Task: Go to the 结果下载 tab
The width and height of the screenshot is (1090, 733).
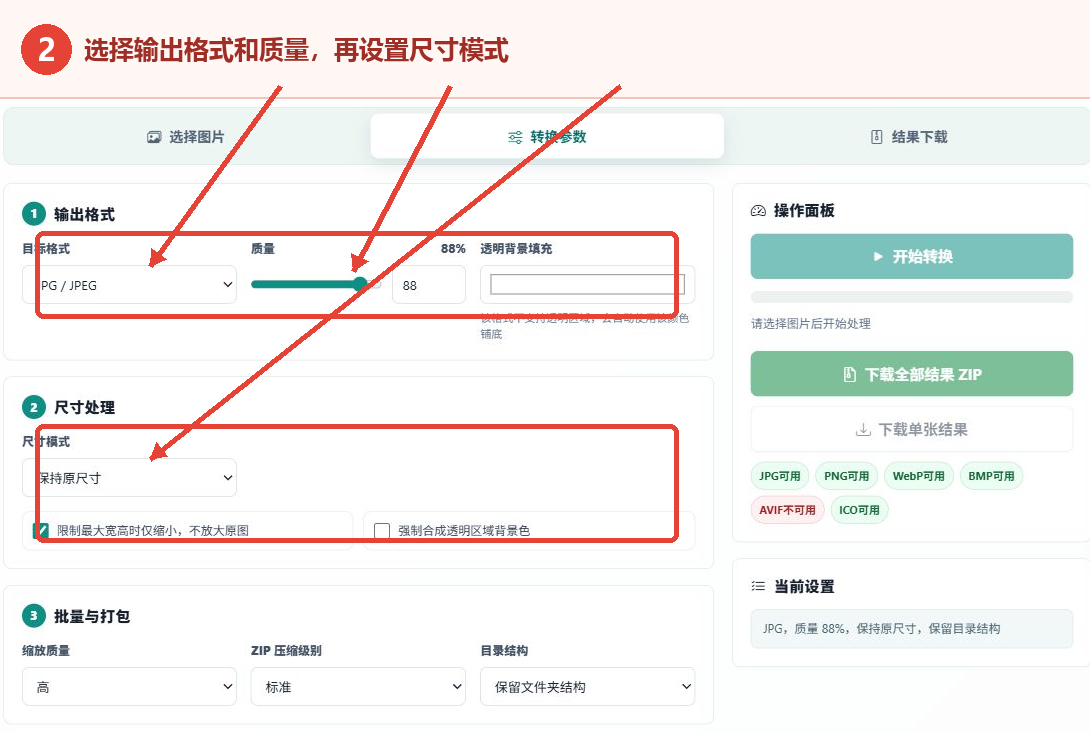Action: [909, 137]
